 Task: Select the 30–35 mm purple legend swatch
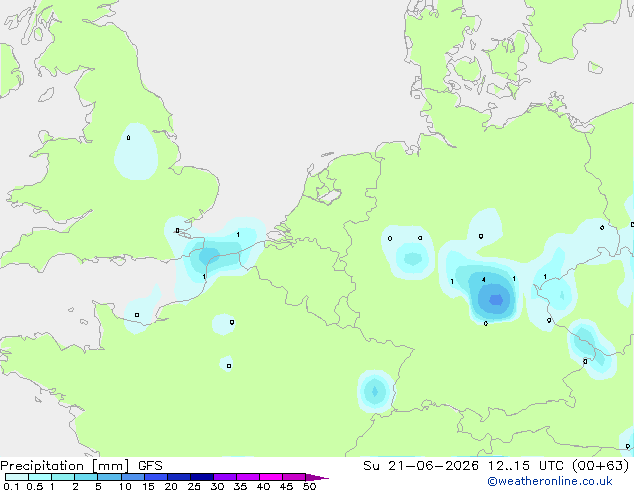pyautogui.click(x=224, y=477)
